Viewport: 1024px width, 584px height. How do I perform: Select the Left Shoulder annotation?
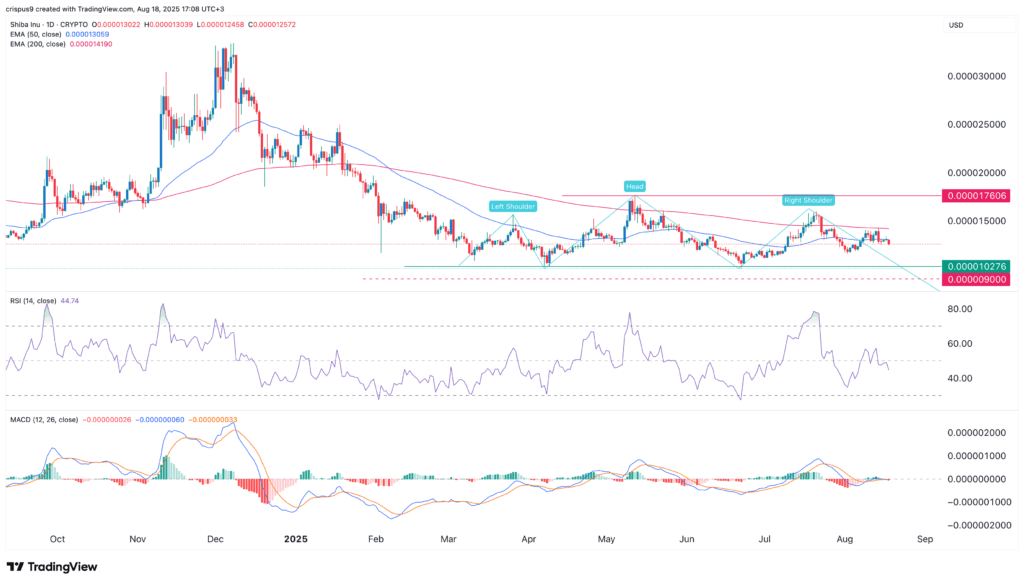point(512,207)
